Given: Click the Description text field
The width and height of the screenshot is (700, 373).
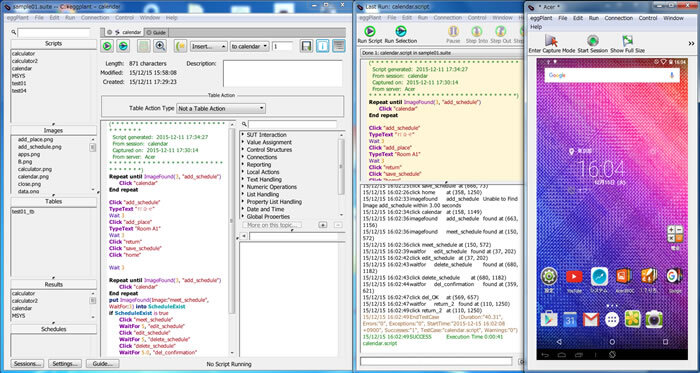Looking at the screenshot, I should click(x=282, y=73).
